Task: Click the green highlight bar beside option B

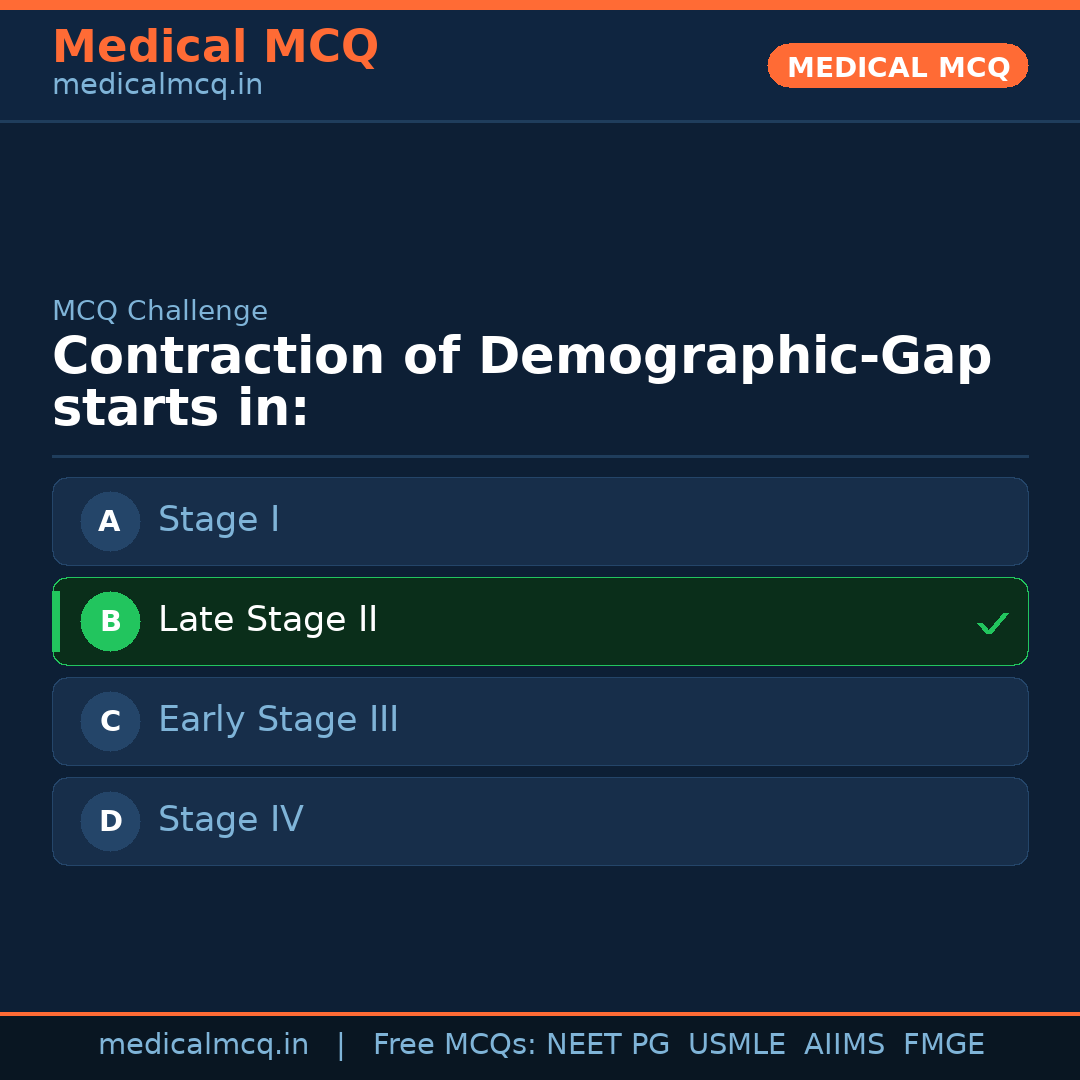Action: (x=56, y=621)
